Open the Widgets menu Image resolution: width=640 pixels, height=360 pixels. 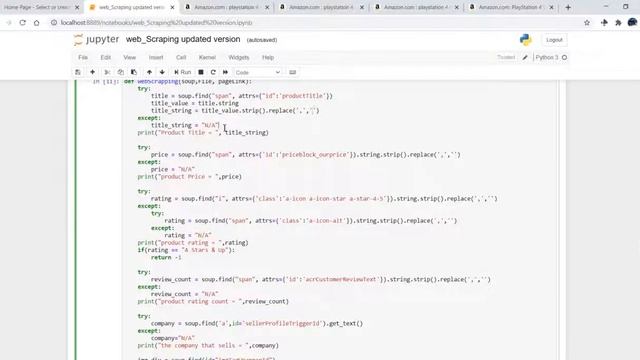[239, 58]
